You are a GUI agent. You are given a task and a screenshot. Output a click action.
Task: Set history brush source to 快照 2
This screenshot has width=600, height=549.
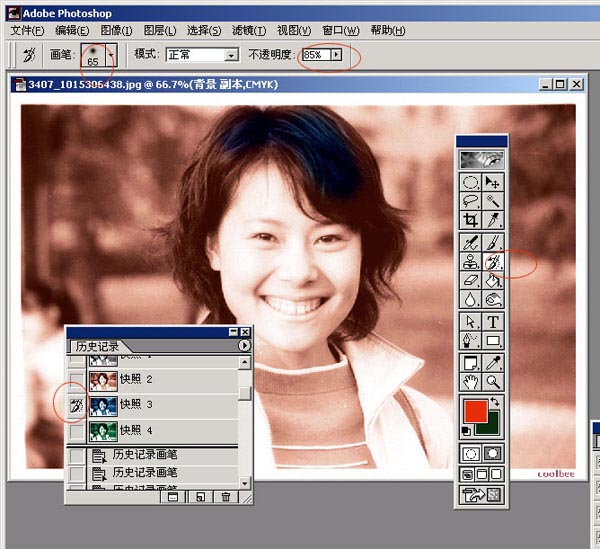pyautogui.click(x=76, y=380)
